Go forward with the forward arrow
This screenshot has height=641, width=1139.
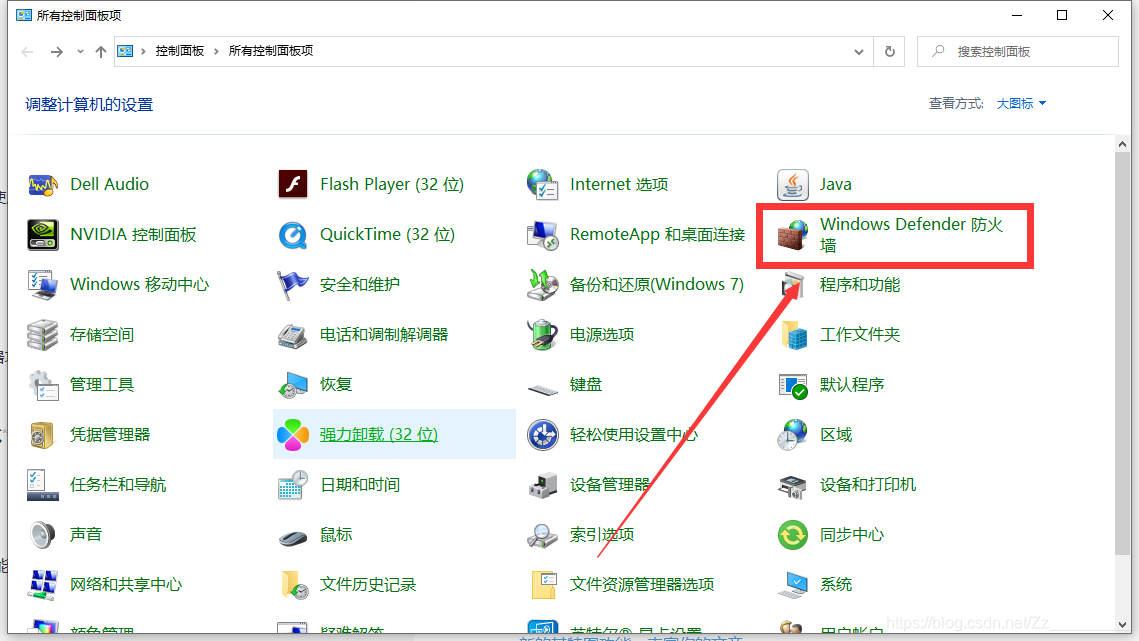tap(56, 52)
